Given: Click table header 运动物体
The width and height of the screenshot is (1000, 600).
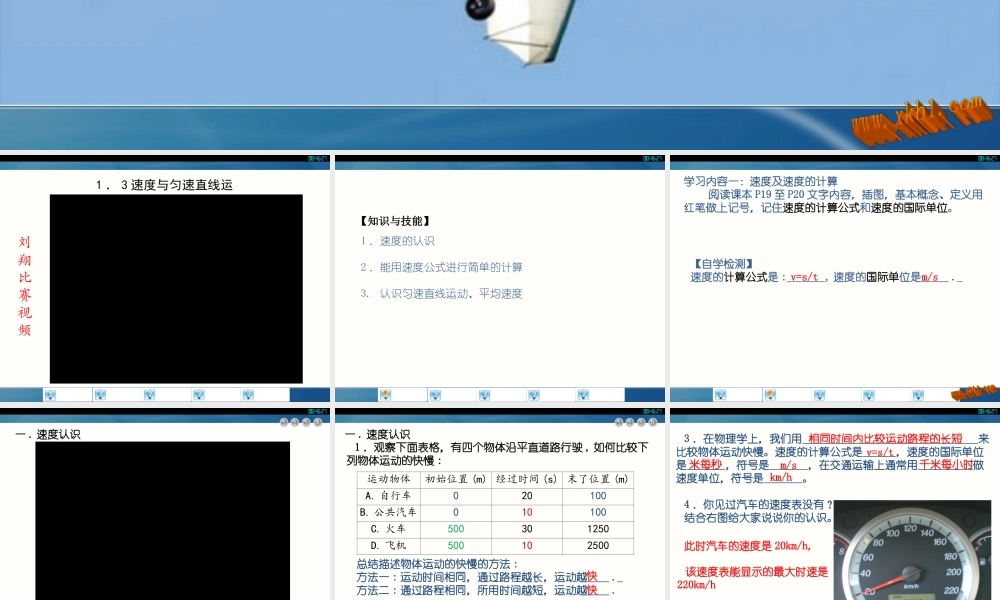Looking at the screenshot, I should [388, 479].
